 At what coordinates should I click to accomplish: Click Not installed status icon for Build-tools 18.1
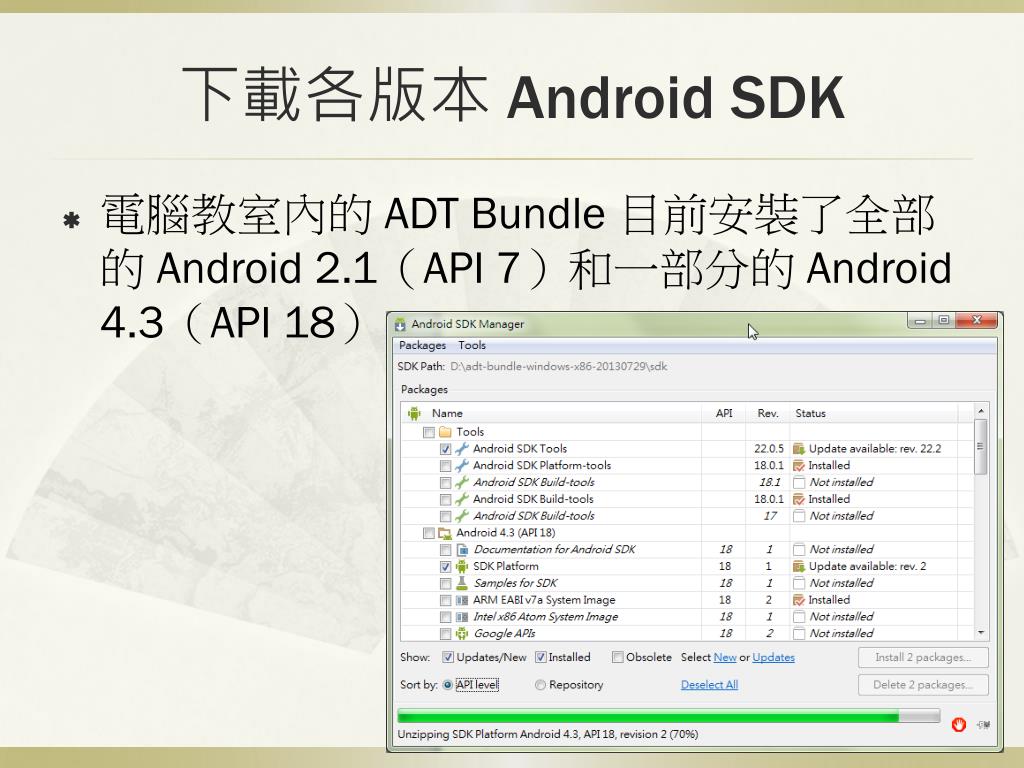tap(799, 483)
